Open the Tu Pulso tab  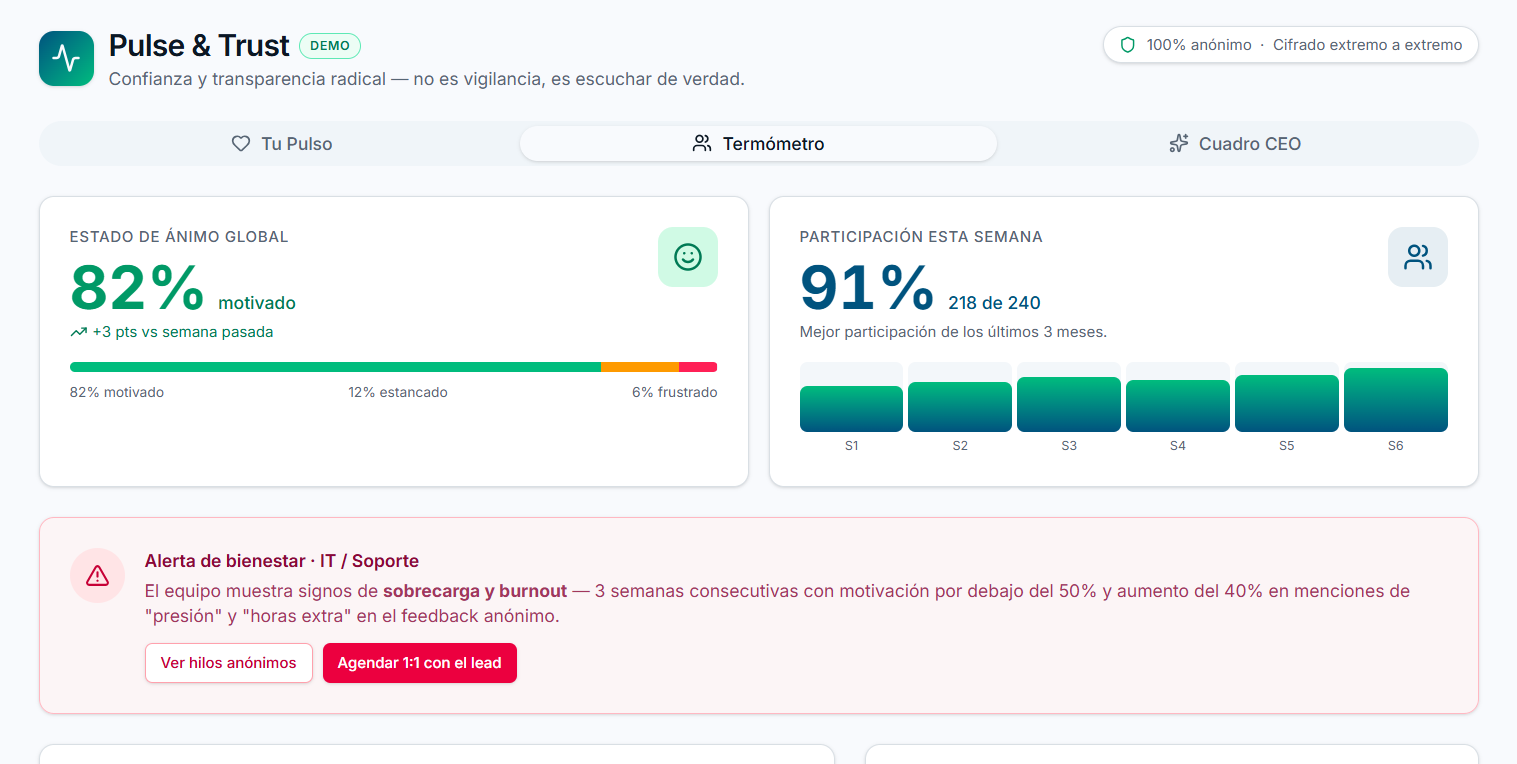[281, 144]
